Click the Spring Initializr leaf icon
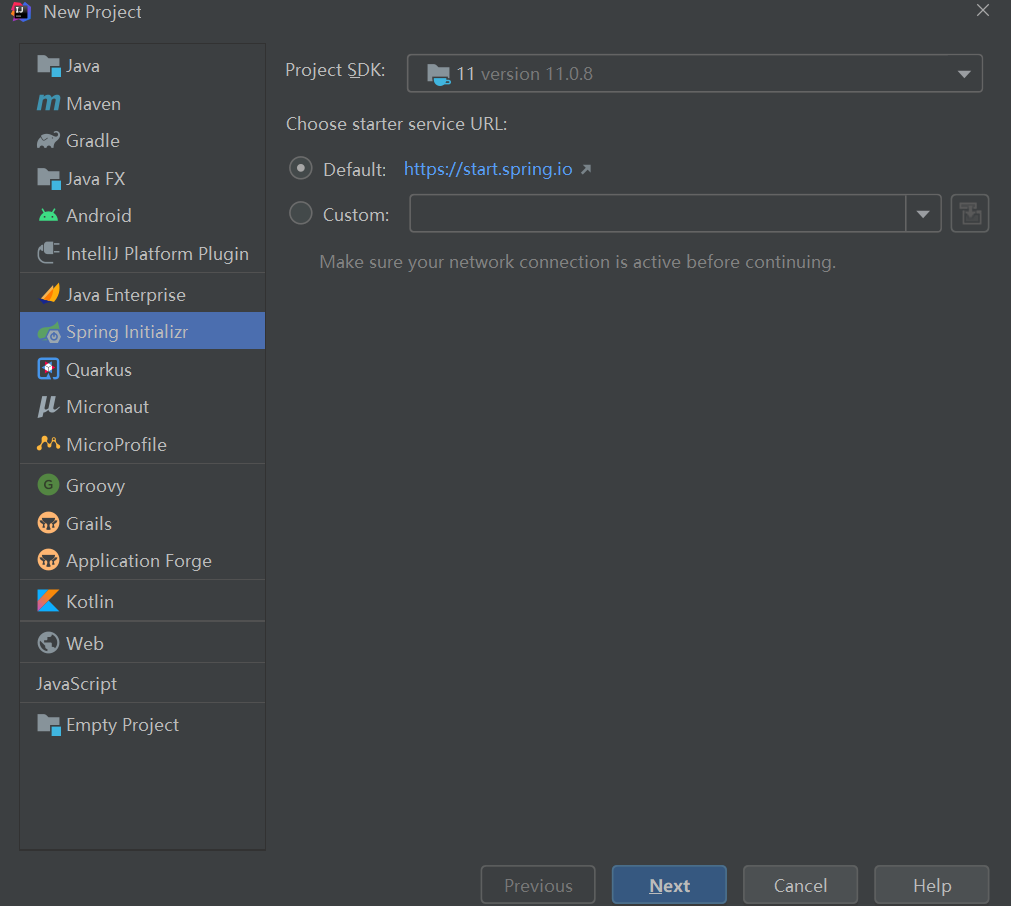 tap(49, 332)
